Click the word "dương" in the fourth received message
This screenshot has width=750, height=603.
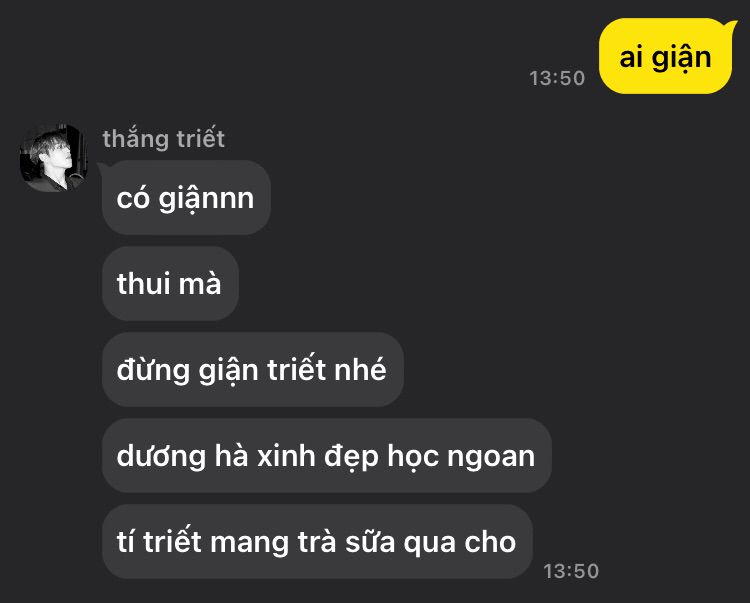tap(161, 457)
